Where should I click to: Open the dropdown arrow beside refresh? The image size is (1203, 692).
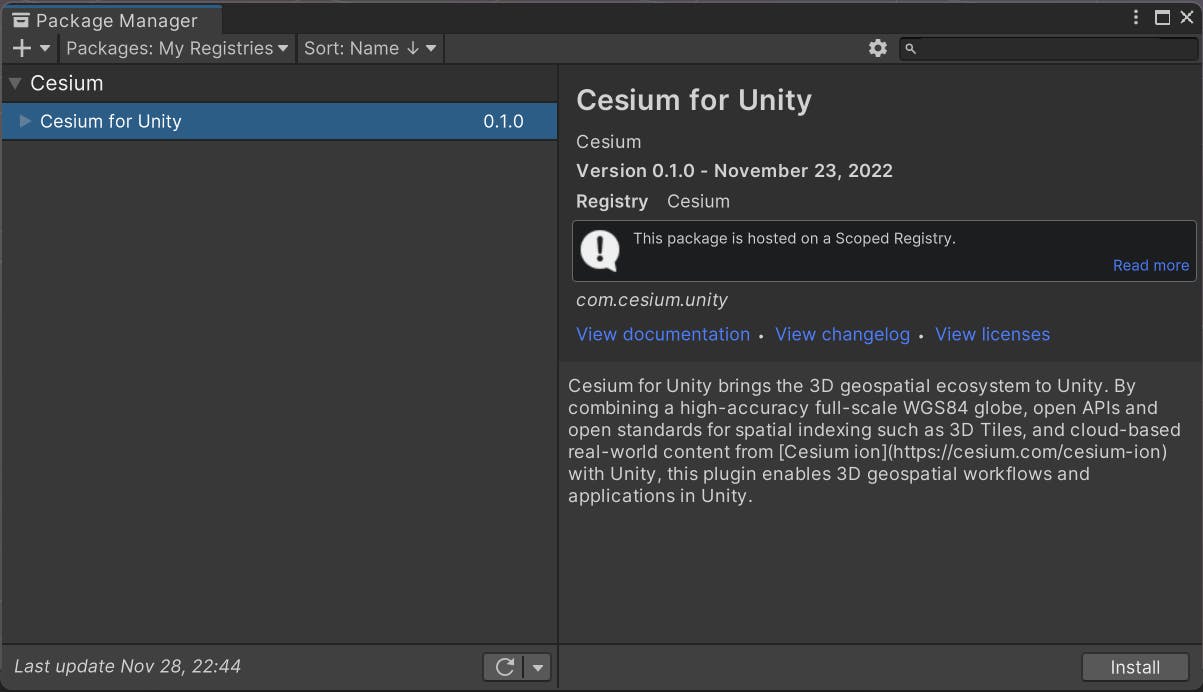(x=539, y=667)
